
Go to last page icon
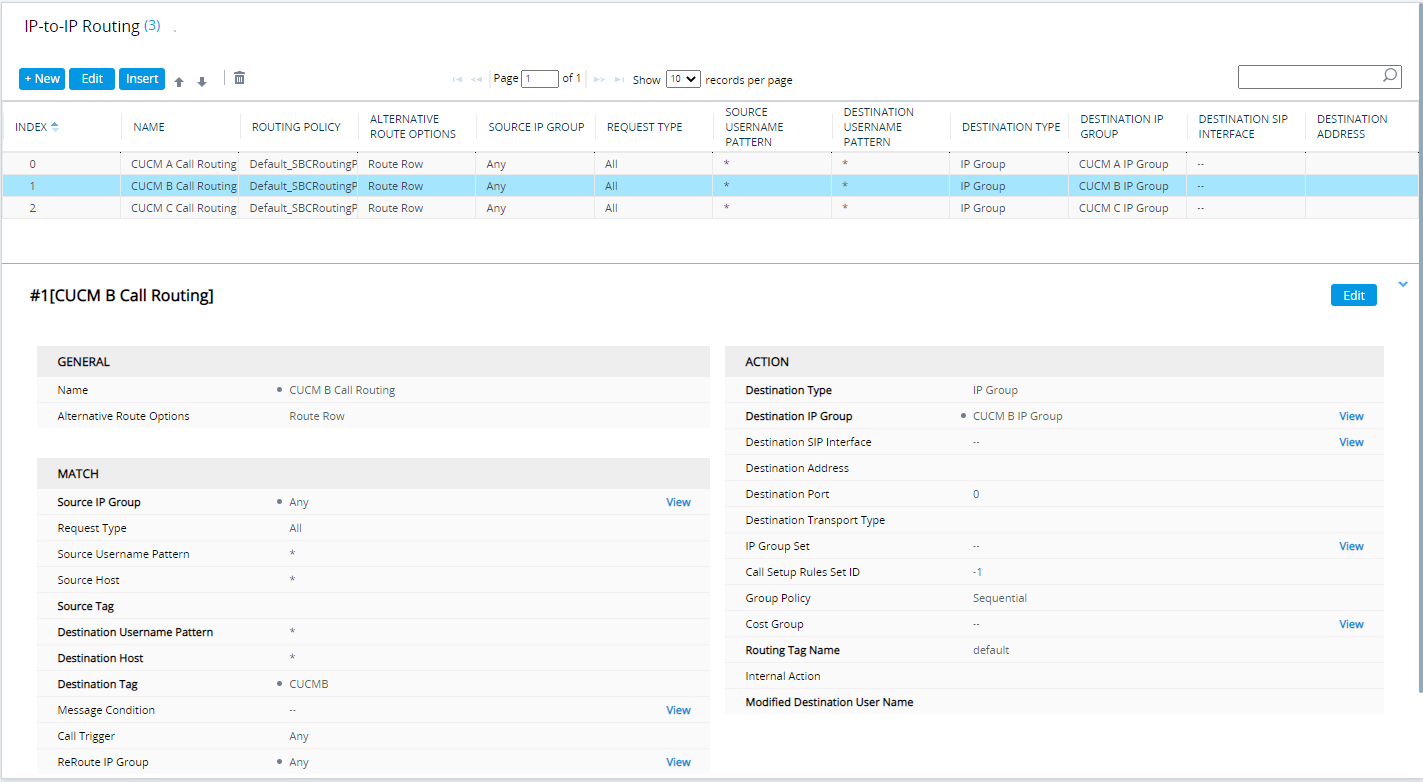point(620,79)
